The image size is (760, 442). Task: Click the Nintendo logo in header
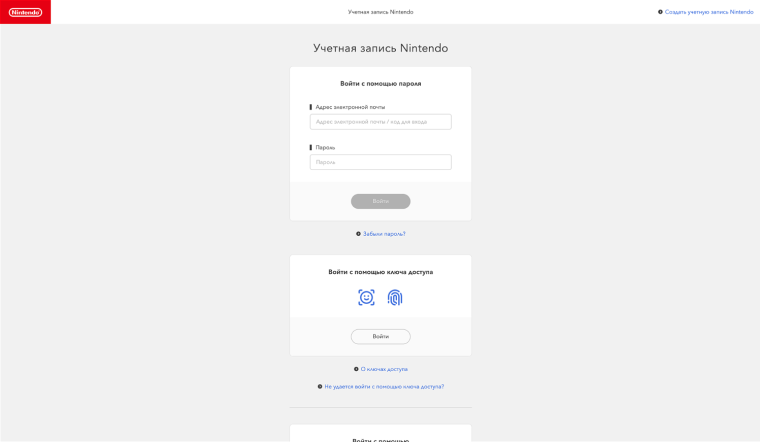click(25, 12)
